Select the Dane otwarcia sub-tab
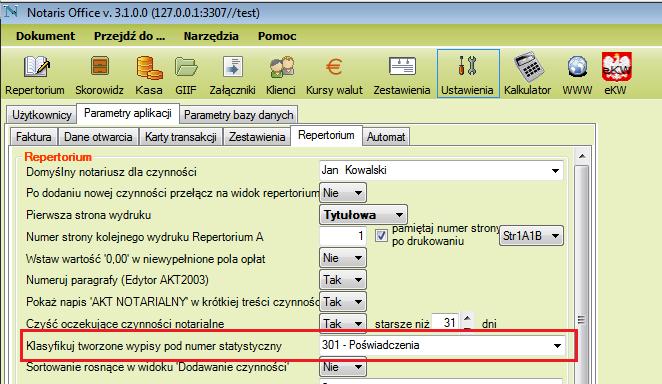The image size is (662, 384). point(98,137)
